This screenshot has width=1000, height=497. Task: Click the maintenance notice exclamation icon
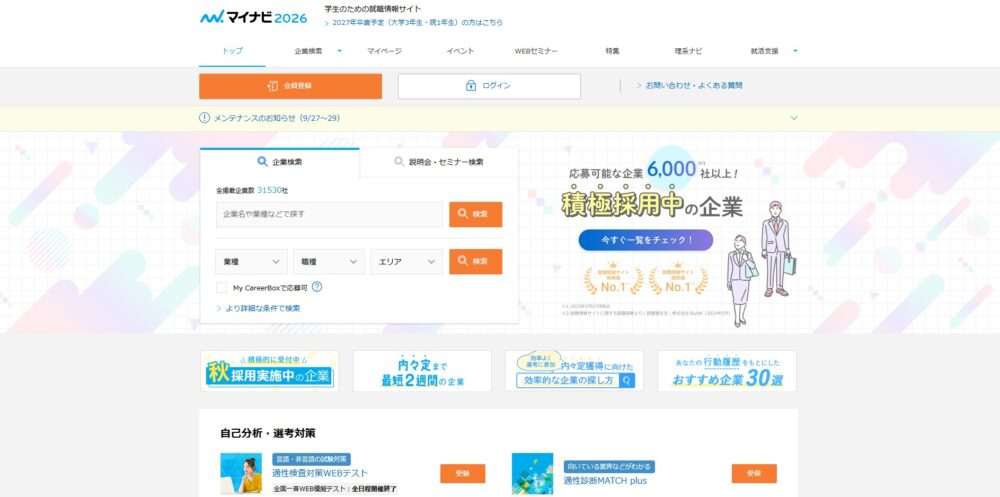[204, 118]
